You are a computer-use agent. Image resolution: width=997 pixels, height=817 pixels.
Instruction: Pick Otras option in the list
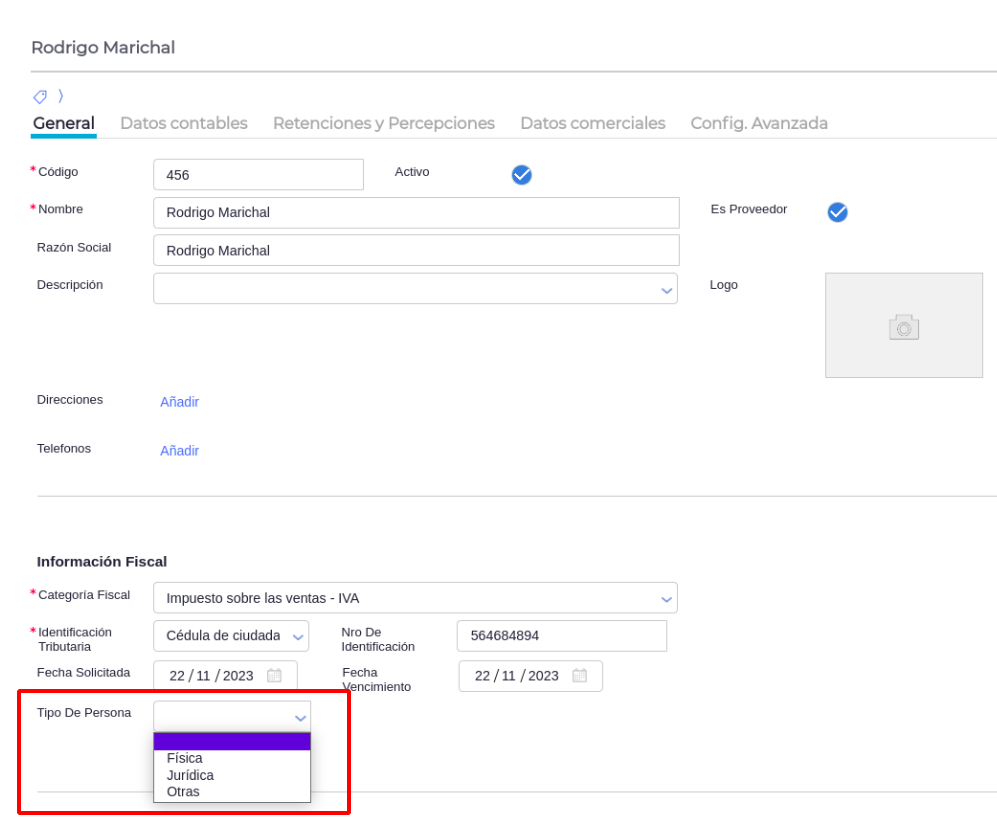point(183,792)
